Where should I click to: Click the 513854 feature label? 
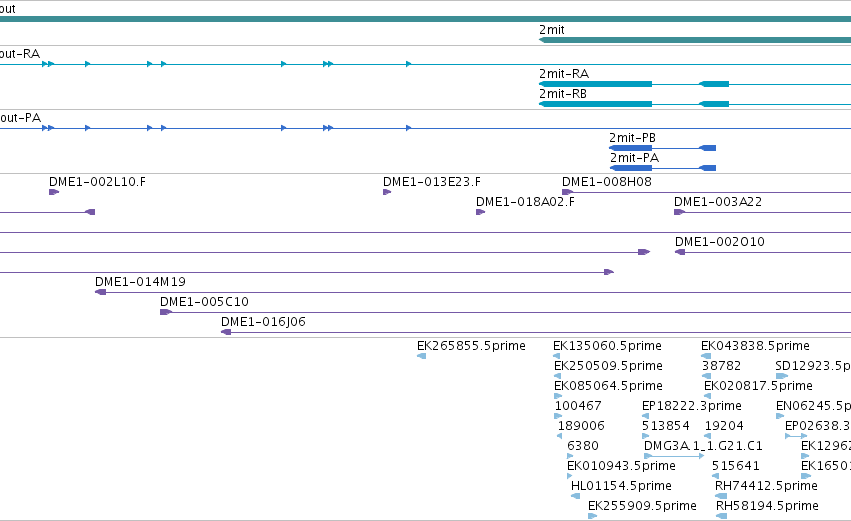click(x=666, y=427)
